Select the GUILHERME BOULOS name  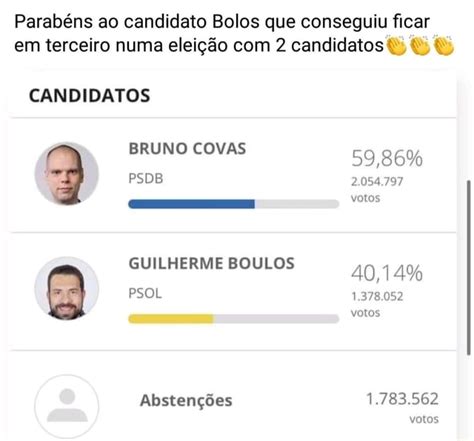coord(212,263)
